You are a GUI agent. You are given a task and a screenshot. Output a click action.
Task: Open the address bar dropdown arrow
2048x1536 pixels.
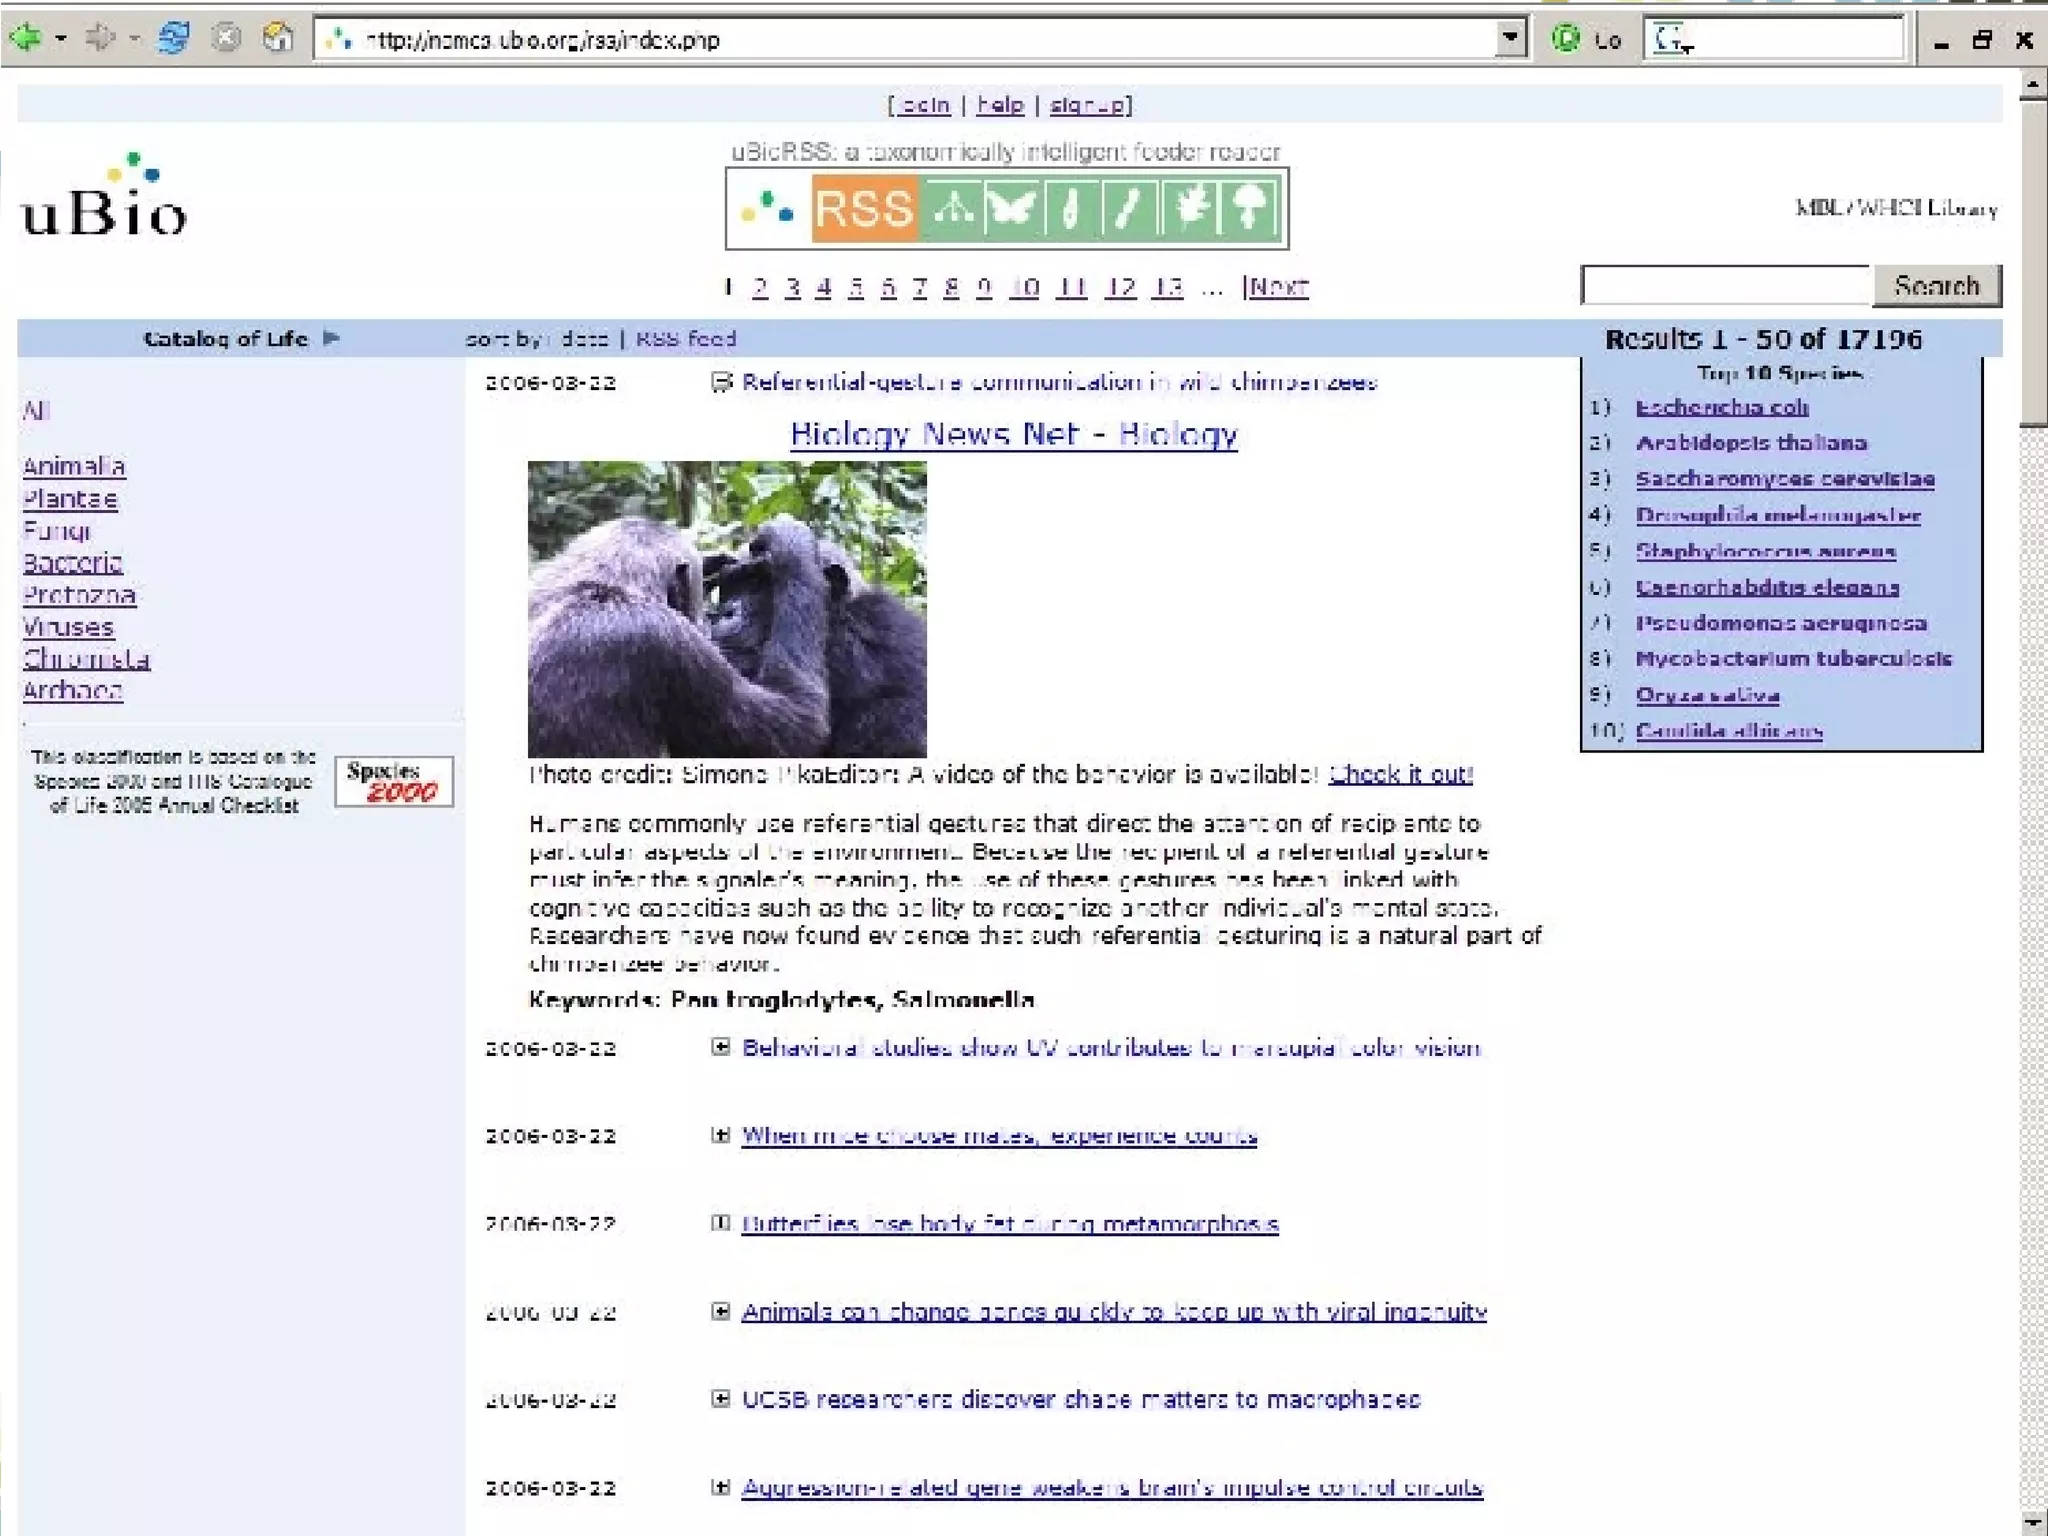coord(1510,38)
